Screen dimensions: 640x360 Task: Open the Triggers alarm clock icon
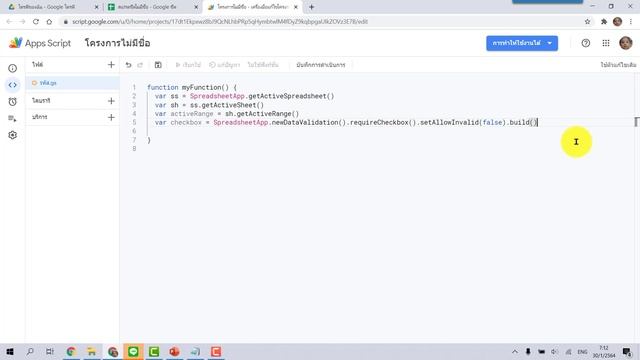coord(13,102)
